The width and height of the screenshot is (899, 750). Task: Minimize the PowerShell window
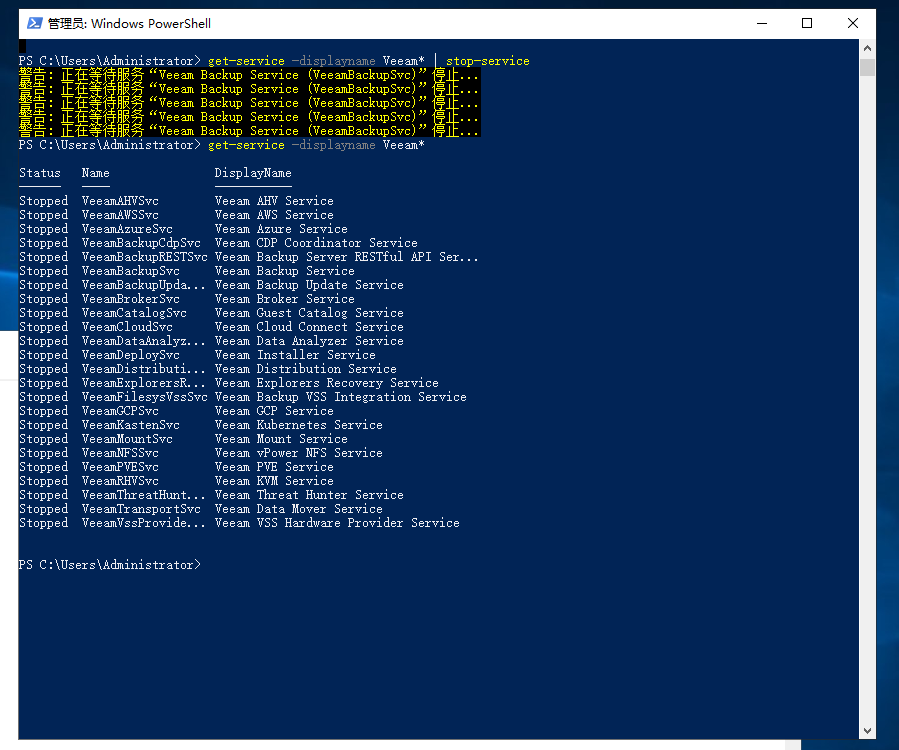point(762,24)
